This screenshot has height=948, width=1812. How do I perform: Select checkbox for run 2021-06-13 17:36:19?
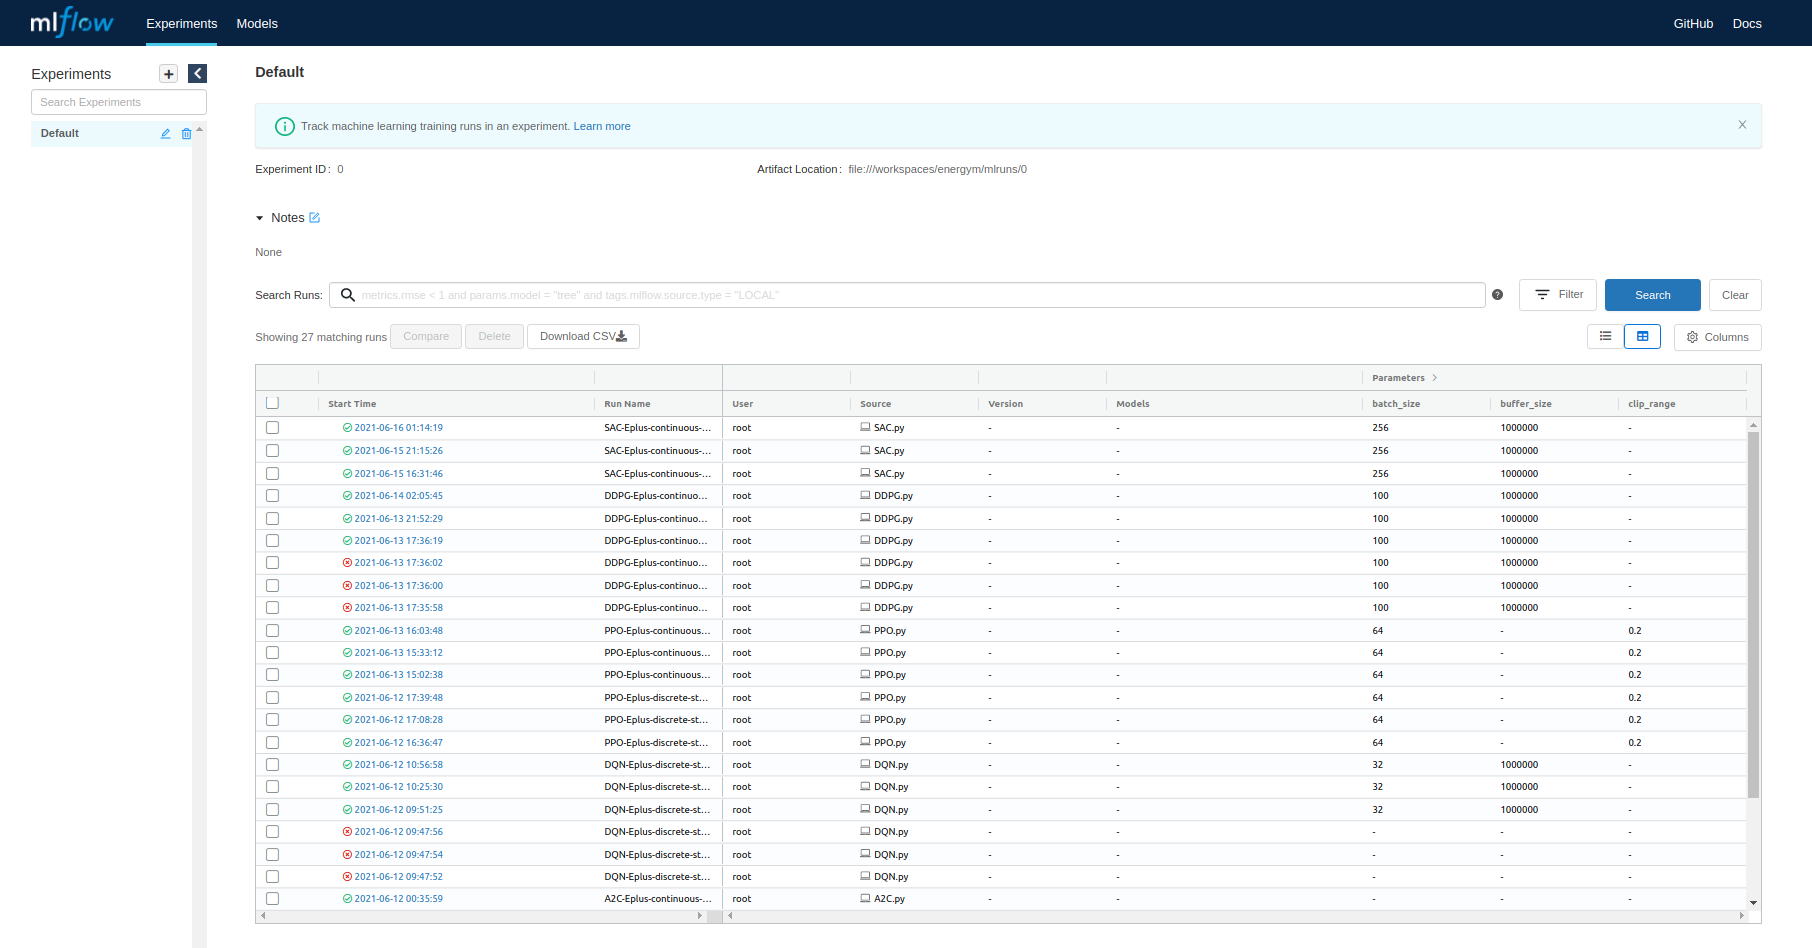point(272,541)
